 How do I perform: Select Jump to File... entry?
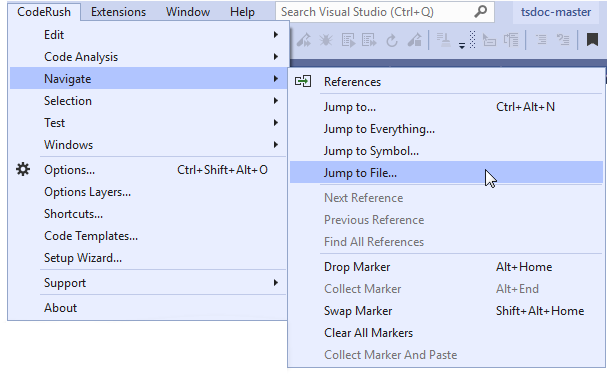446,173
